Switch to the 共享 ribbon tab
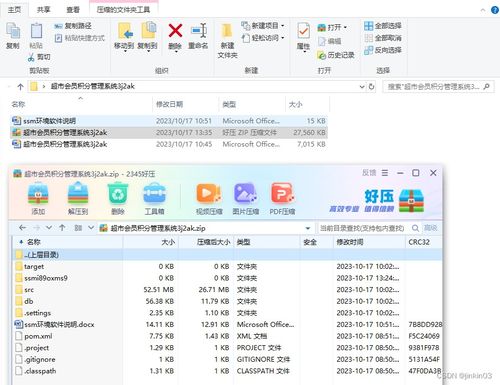The height and width of the screenshot is (385, 500). point(43,10)
